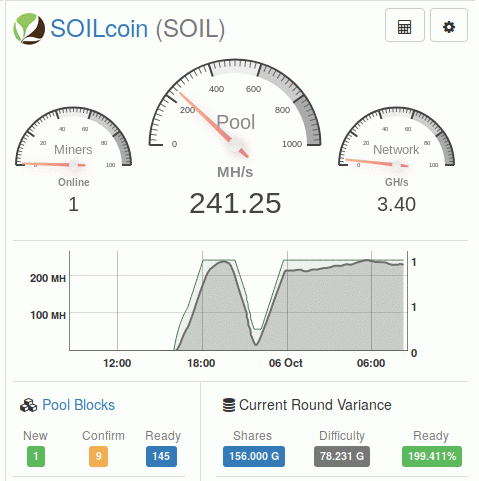Image resolution: width=479 pixels, height=481 pixels.
Task: Open the SOILcoin (SOIL) title link
Action: click(x=138, y=29)
